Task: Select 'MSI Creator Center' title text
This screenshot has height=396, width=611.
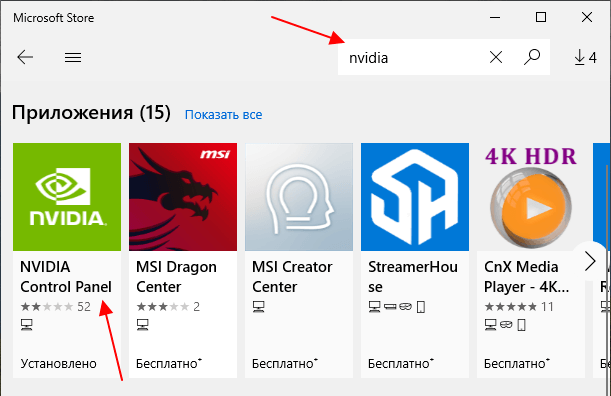Action: click(292, 277)
